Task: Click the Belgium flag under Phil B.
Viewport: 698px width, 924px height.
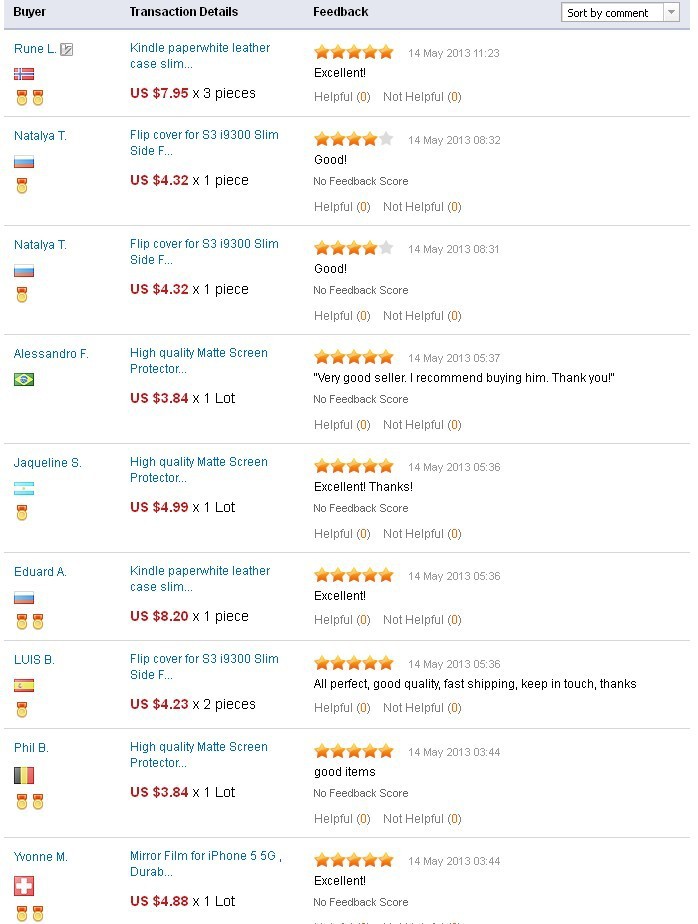Action: (24, 776)
